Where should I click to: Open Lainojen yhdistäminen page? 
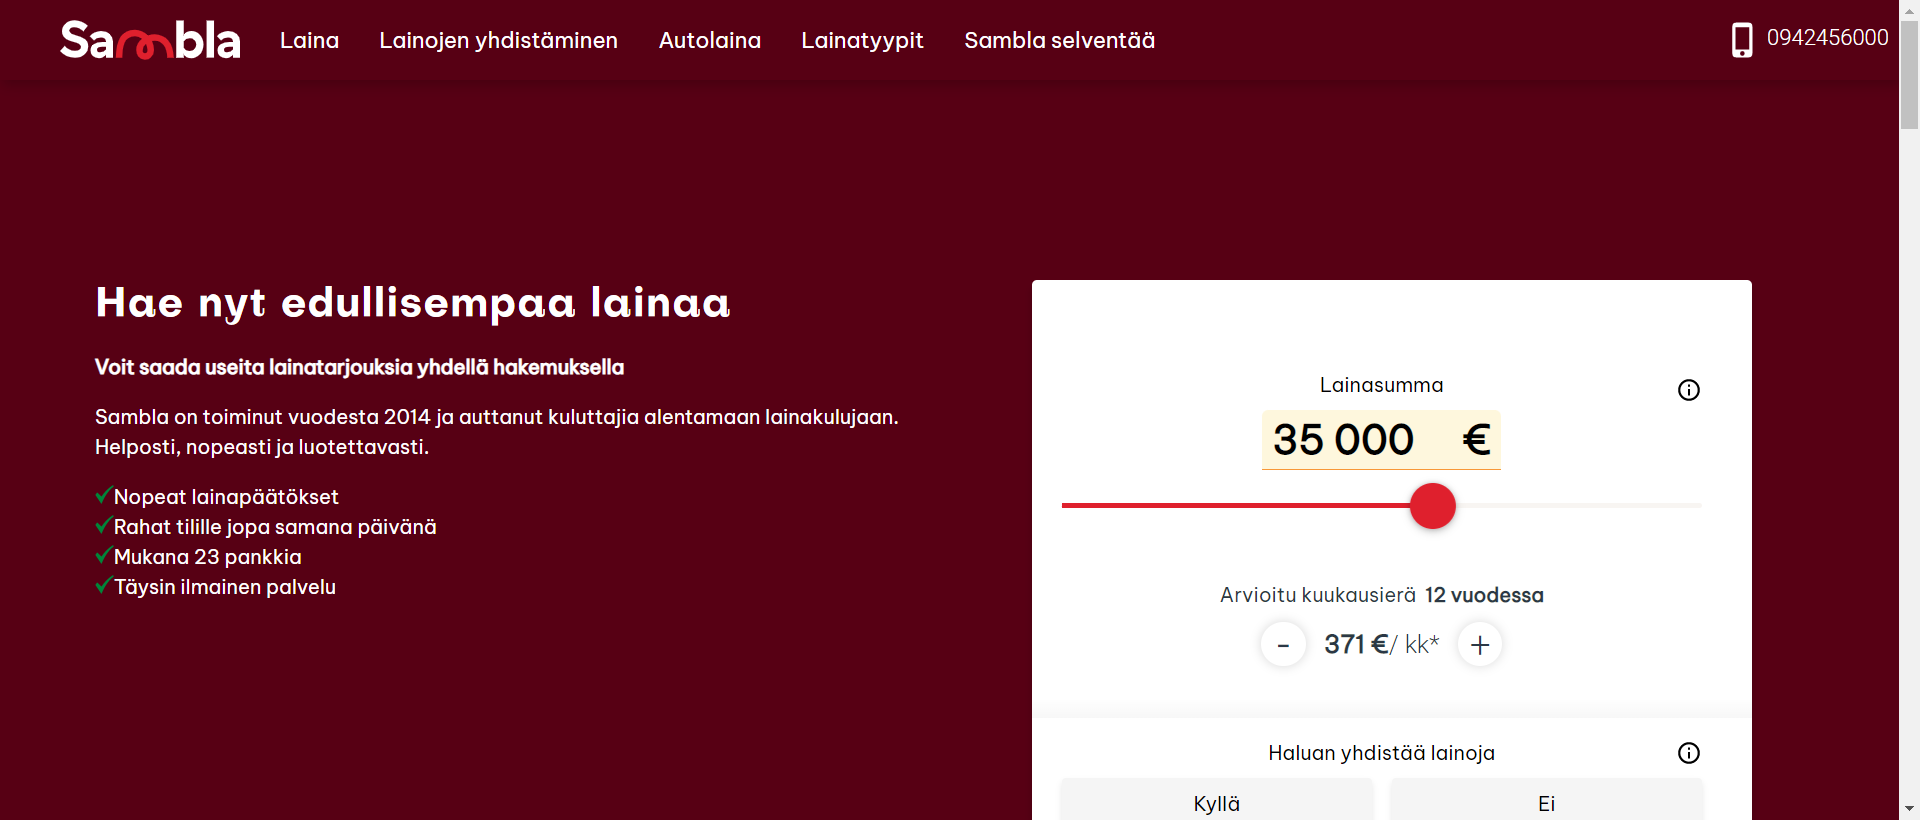[498, 40]
